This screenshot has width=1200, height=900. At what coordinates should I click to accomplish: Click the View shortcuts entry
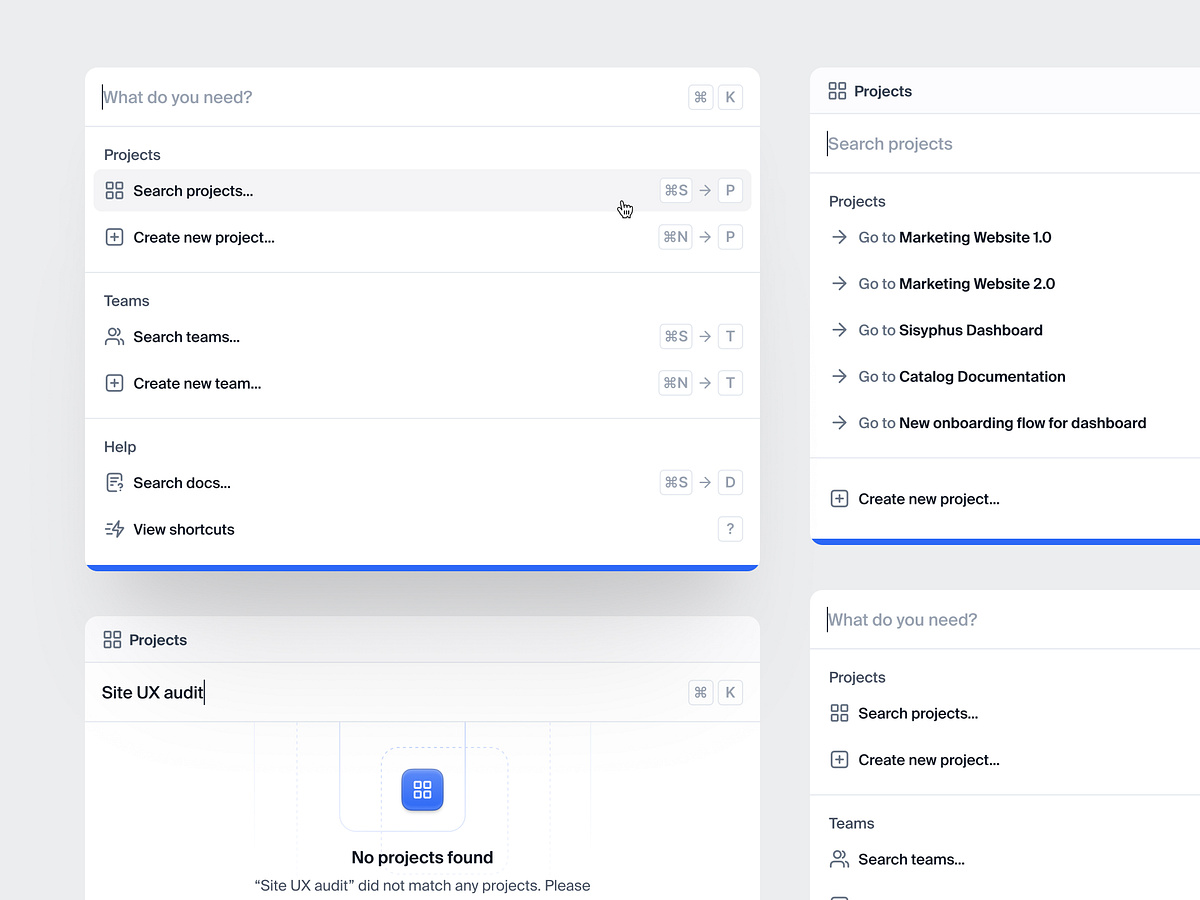coord(183,529)
